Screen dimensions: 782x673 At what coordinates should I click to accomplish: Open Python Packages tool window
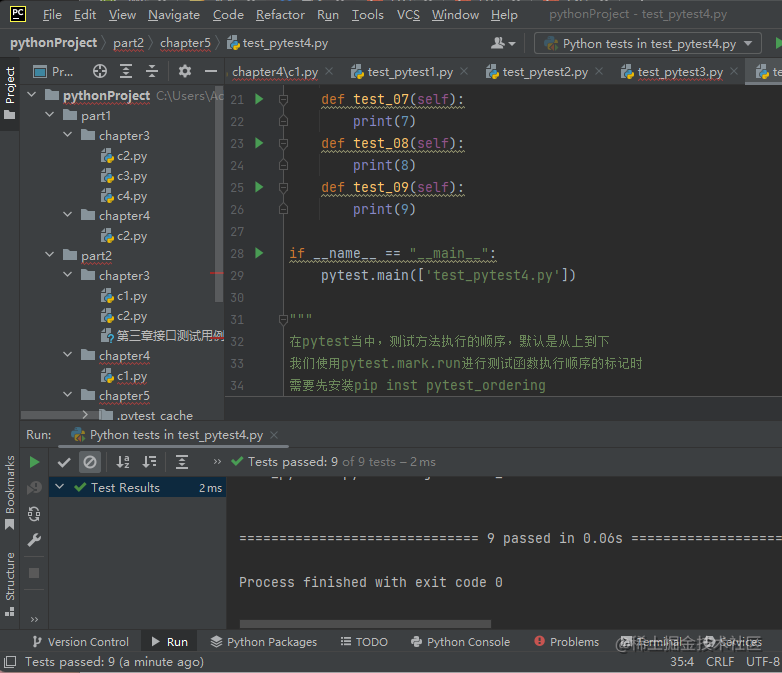point(264,642)
